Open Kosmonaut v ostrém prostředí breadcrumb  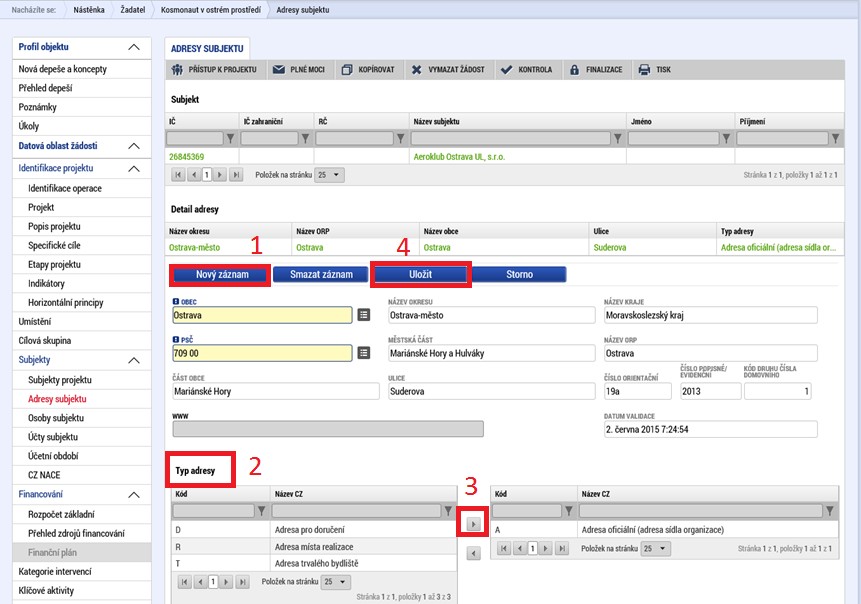click(211, 10)
